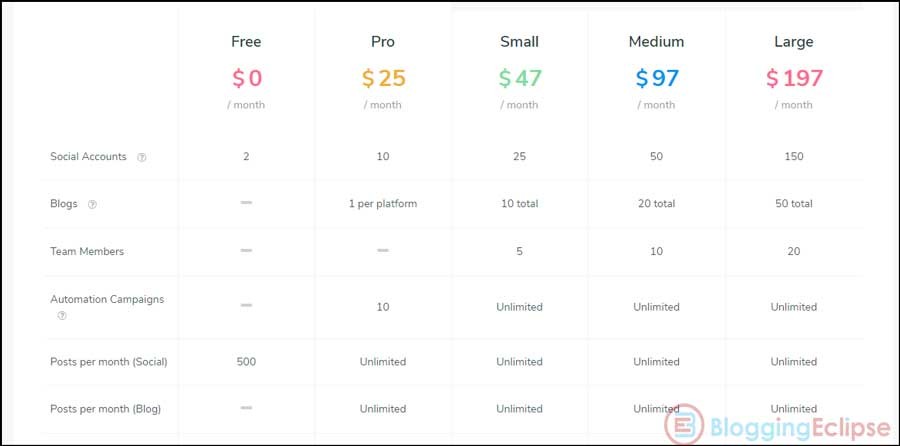Click the 500 posts Free plan cell

point(246,362)
